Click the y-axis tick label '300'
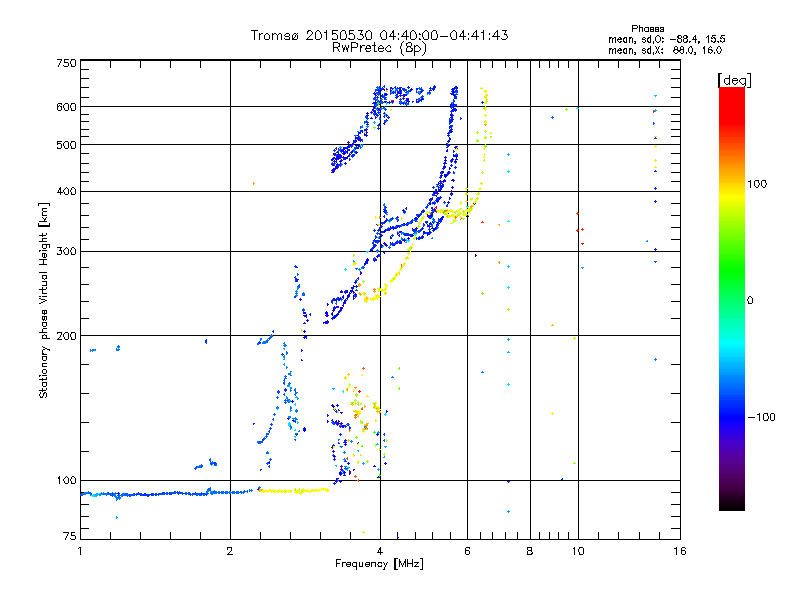 coord(66,252)
